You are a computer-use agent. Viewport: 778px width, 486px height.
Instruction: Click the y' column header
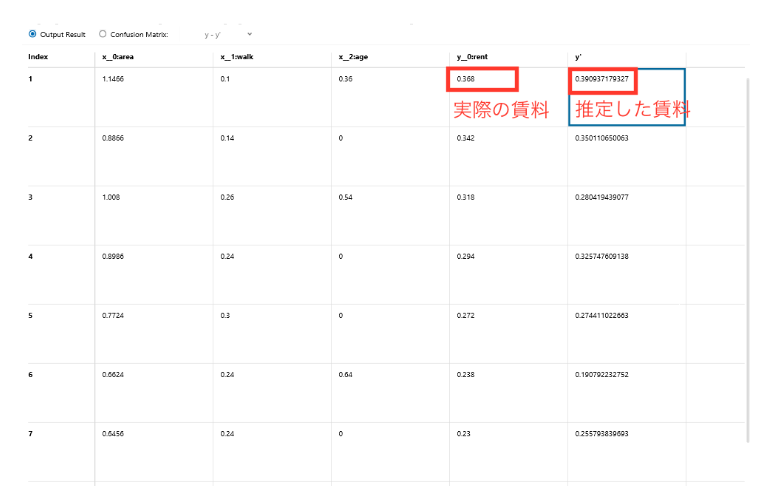[579, 57]
